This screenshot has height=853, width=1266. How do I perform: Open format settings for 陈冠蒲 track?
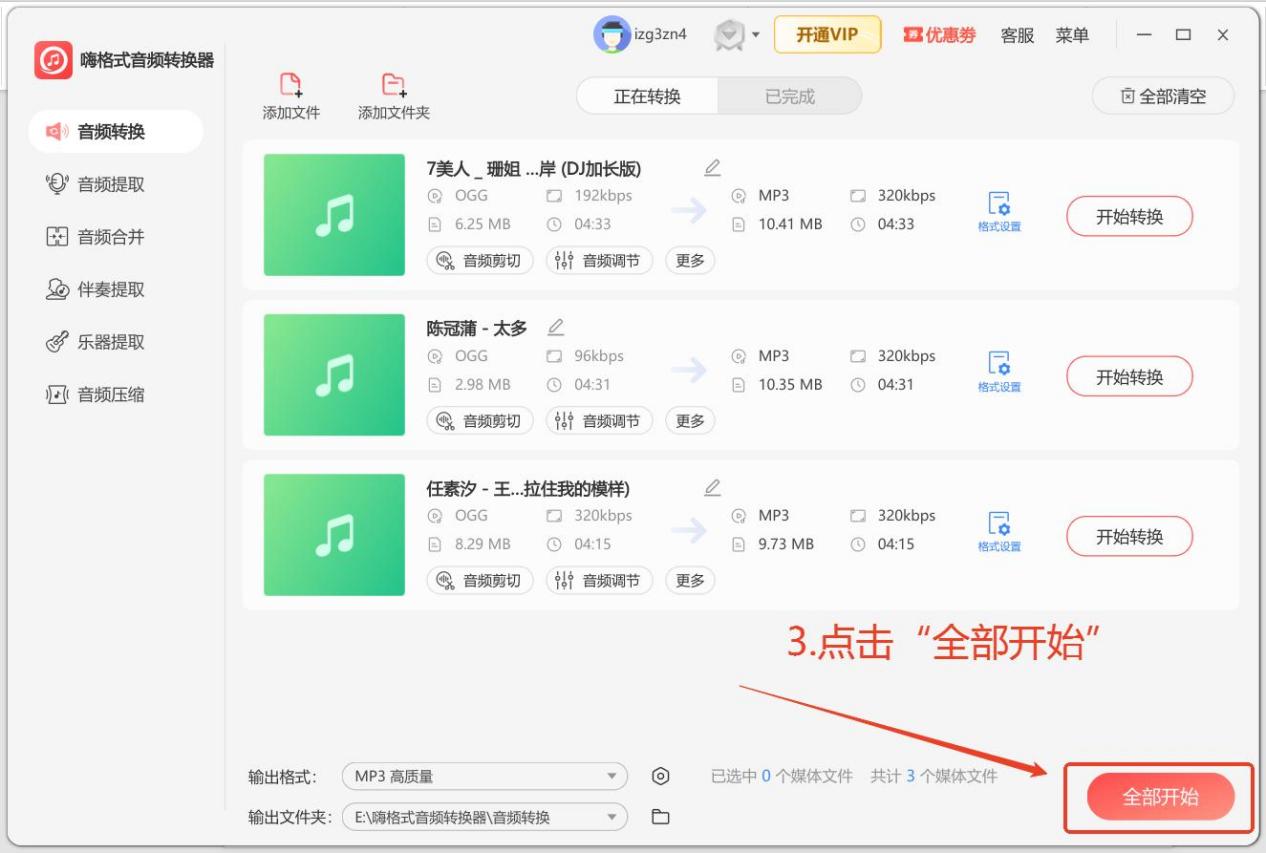click(999, 372)
